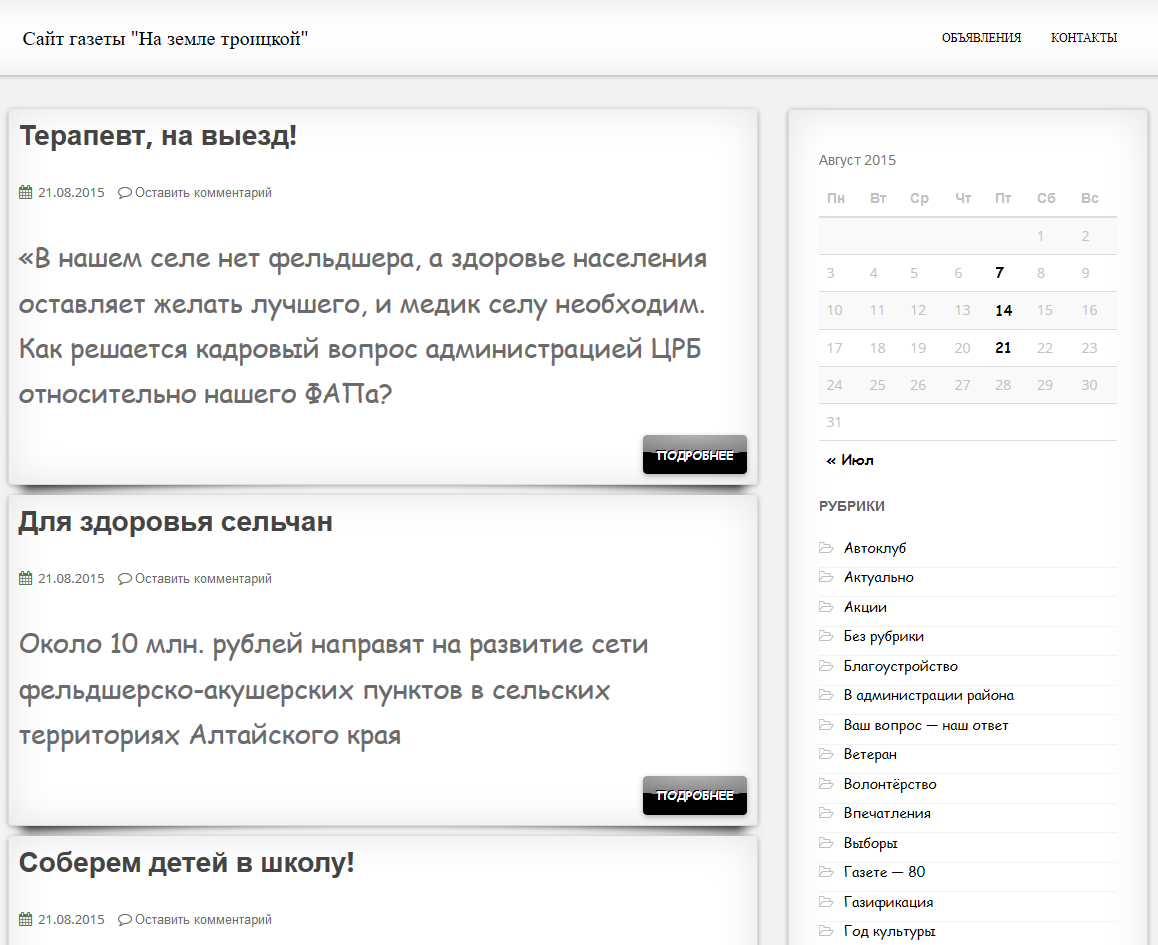Viewport: 1158px width, 945px height.
Task: Open the Выборы category
Action: (870, 843)
